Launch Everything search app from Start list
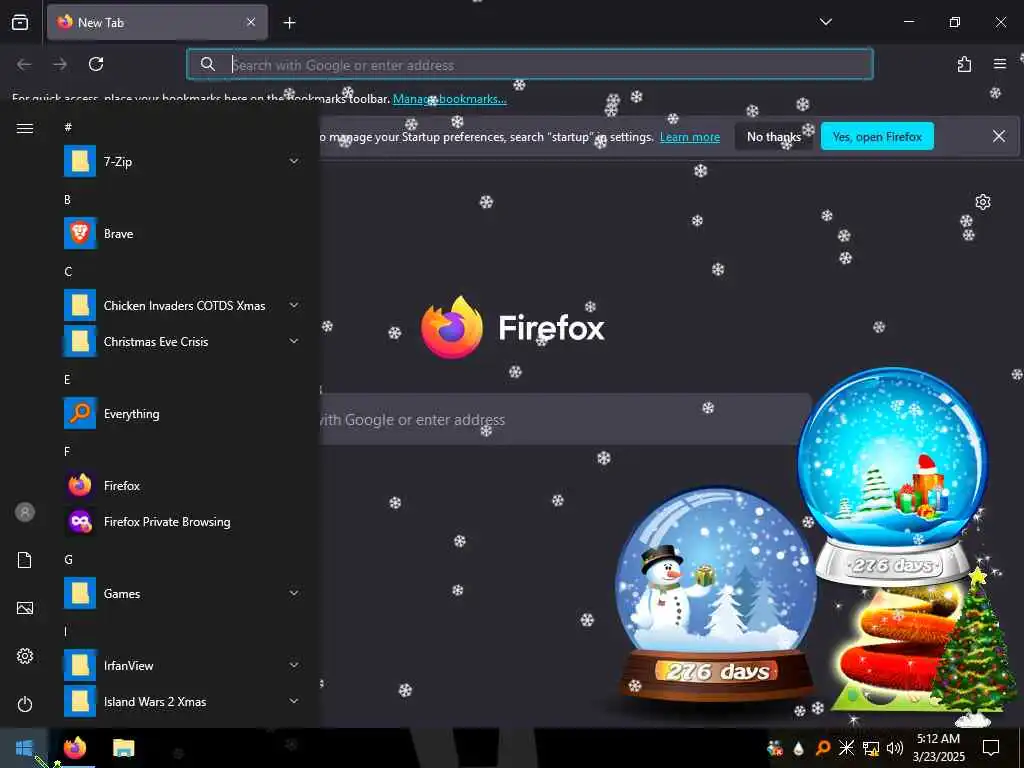 pos(182,414)
